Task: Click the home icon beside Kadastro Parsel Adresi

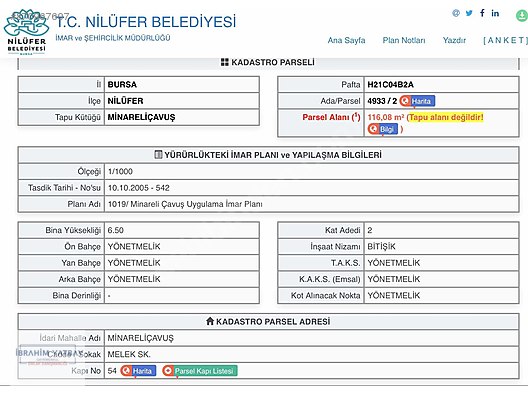Action: tap(210, 321)
